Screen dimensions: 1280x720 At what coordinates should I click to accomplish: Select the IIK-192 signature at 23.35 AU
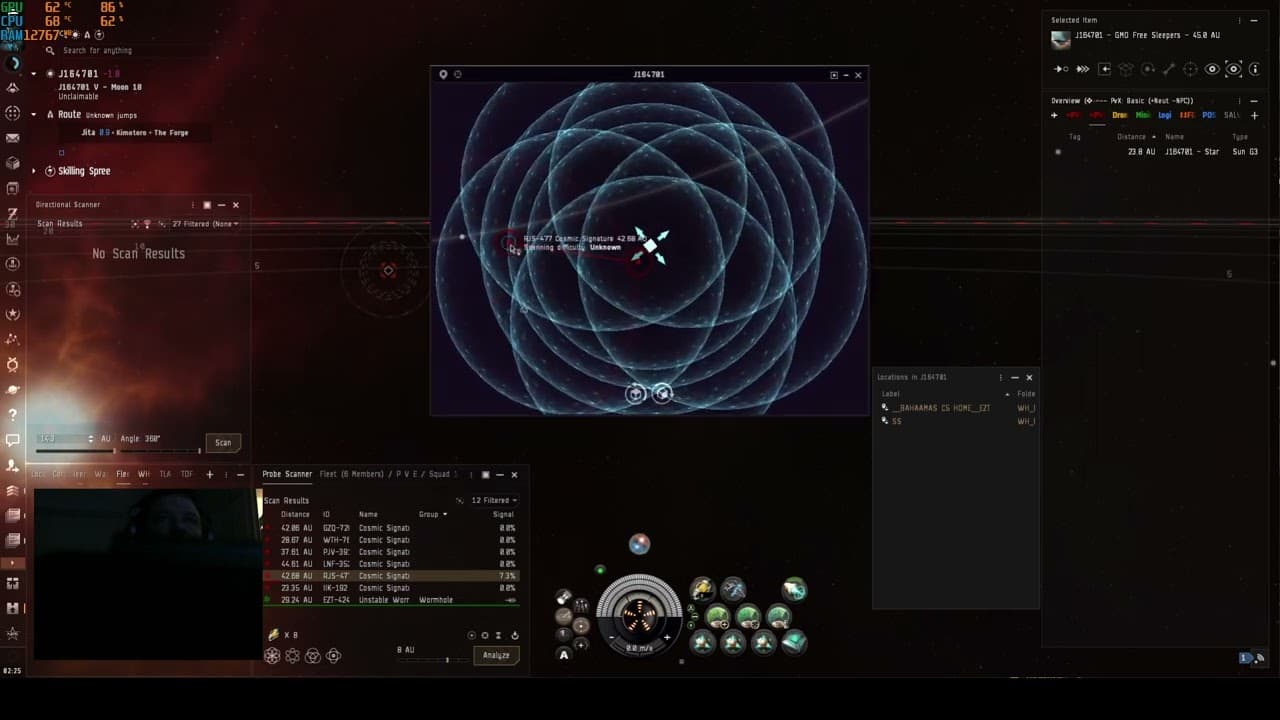[x=390, y=588]
